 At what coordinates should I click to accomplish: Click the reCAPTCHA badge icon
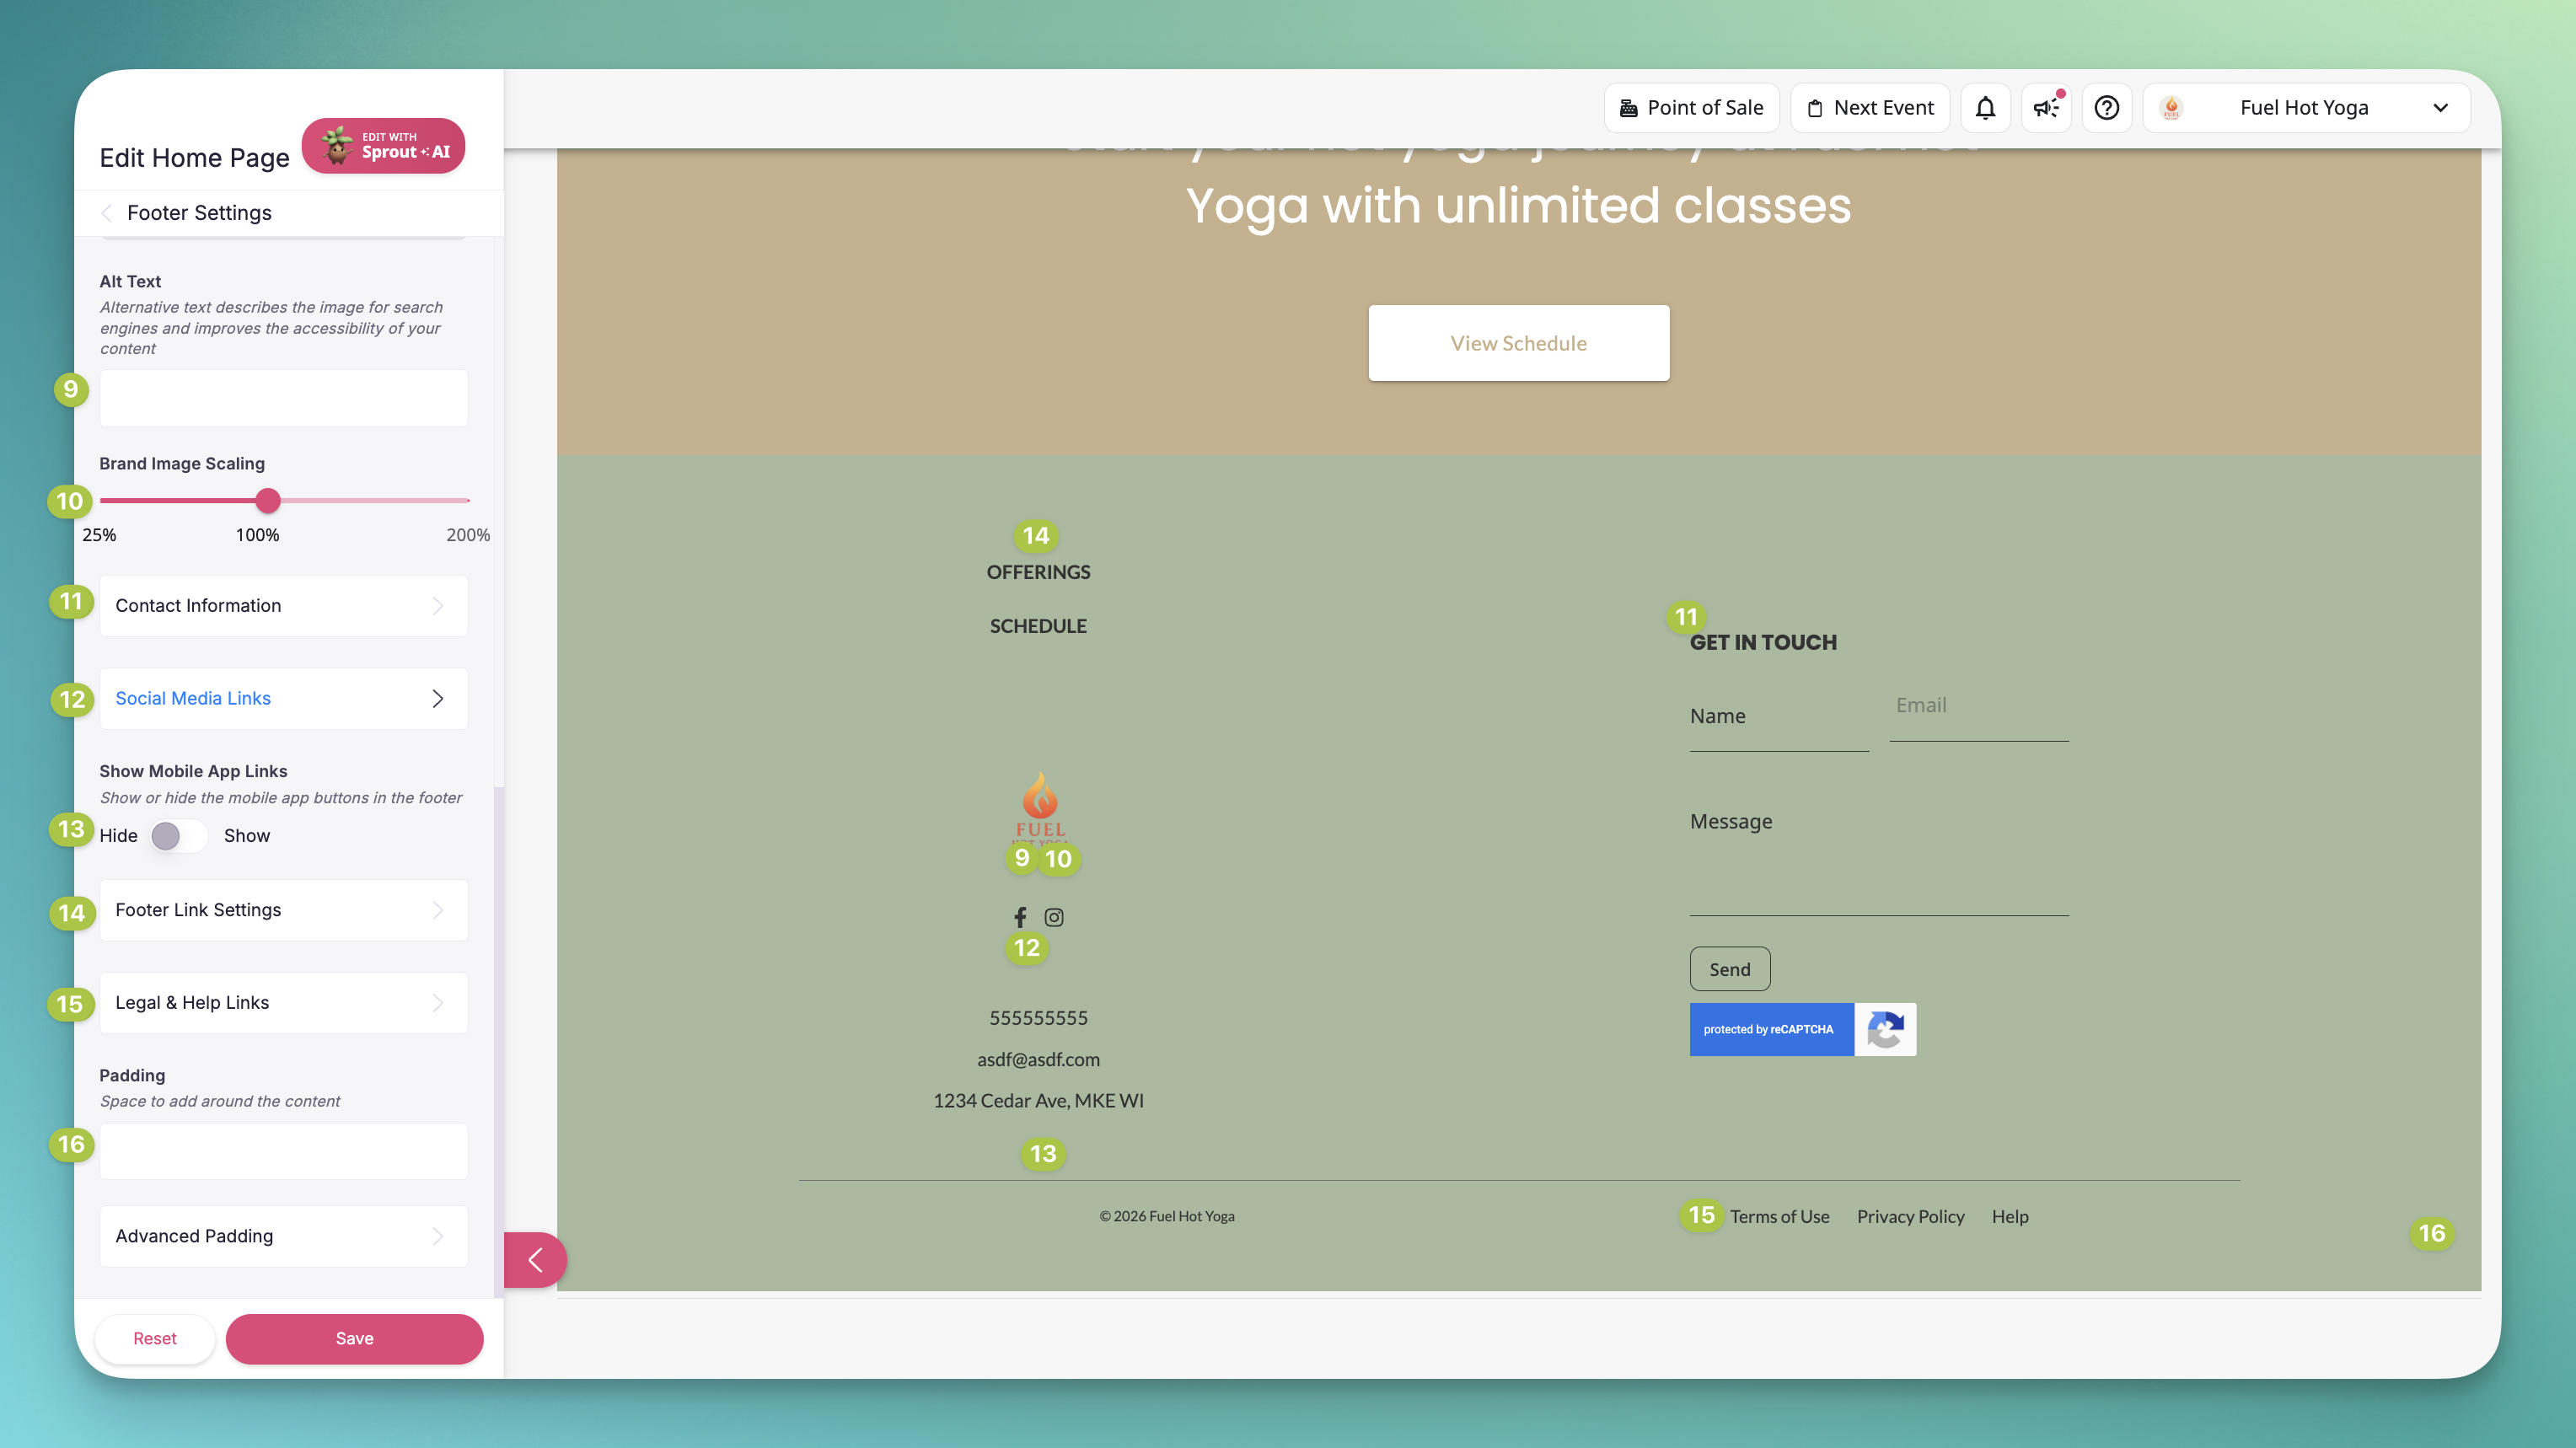tap(1885, 1029)
